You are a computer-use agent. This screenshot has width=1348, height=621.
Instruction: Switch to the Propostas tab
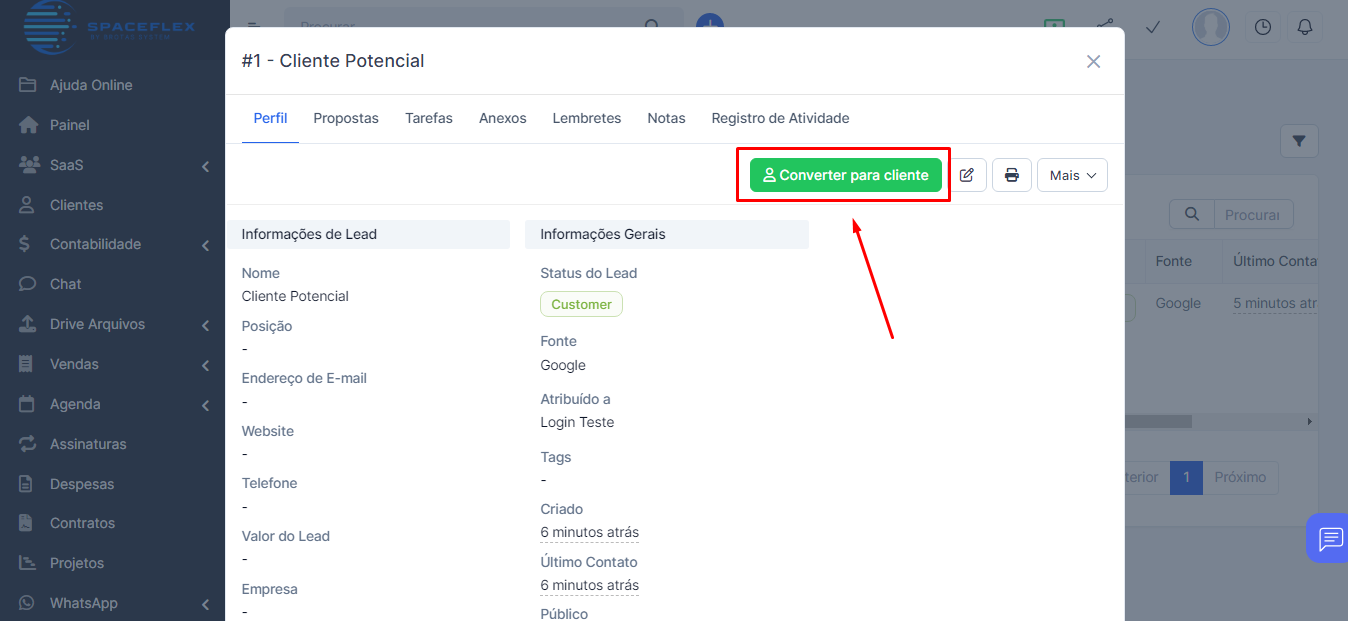(x=346, y=118)
